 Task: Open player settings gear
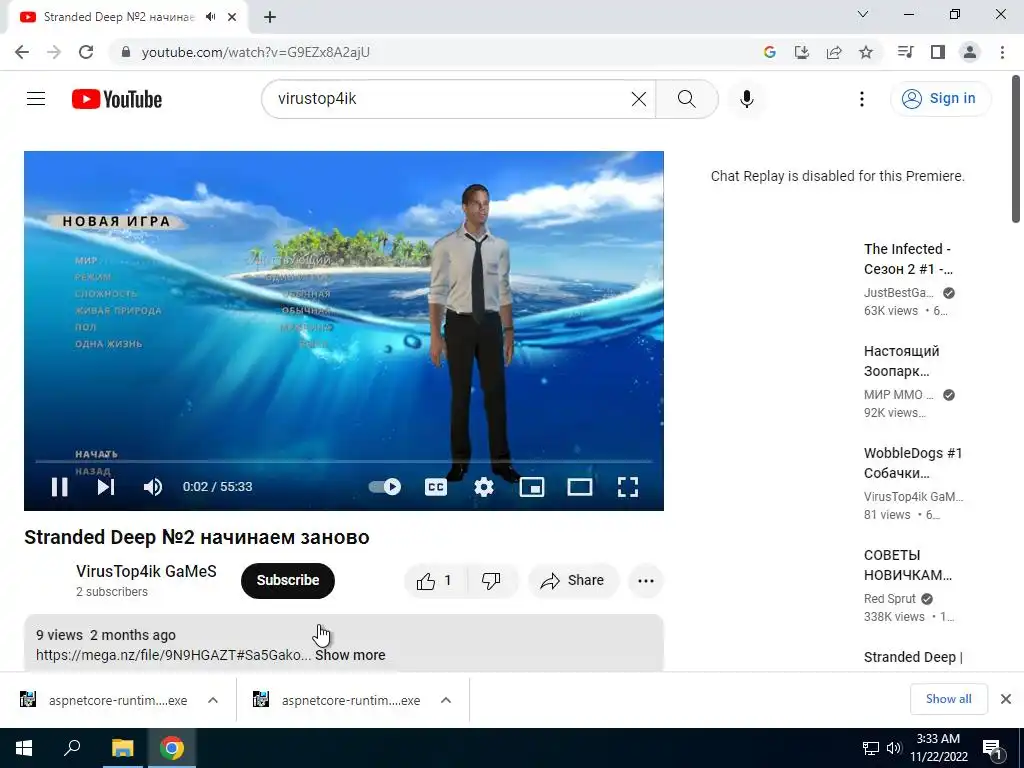[484, 487]
